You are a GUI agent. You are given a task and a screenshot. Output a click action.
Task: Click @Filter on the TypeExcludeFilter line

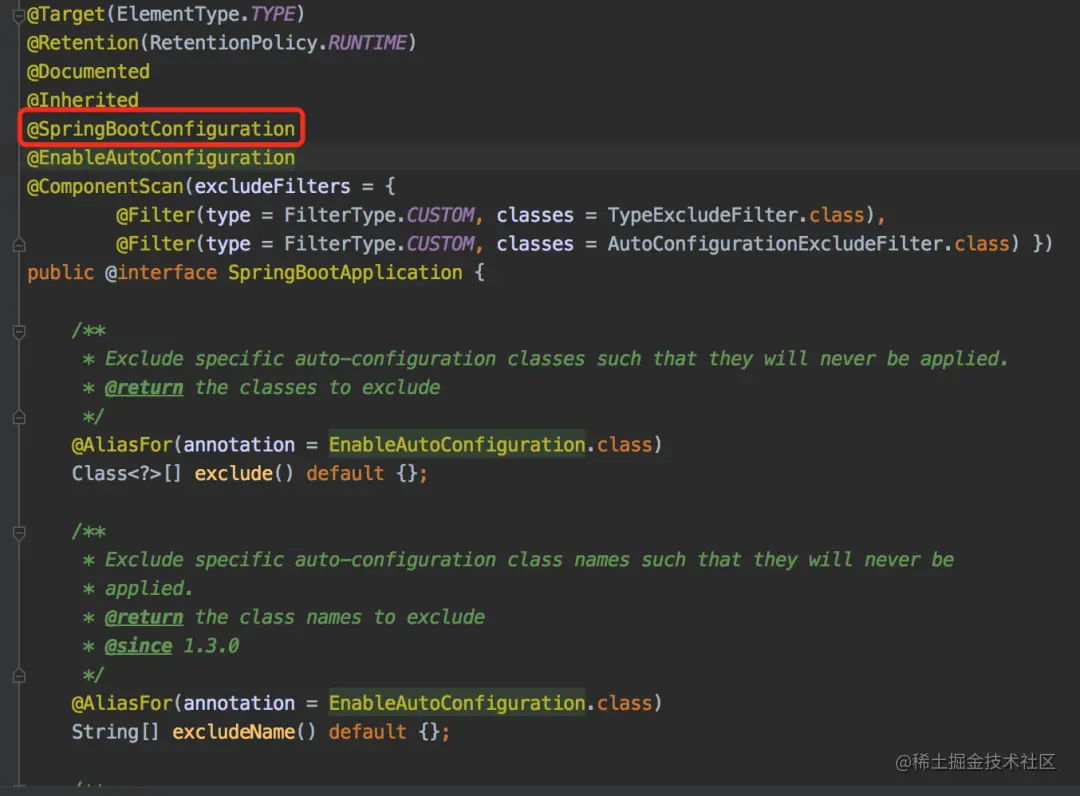pos(156,215)
